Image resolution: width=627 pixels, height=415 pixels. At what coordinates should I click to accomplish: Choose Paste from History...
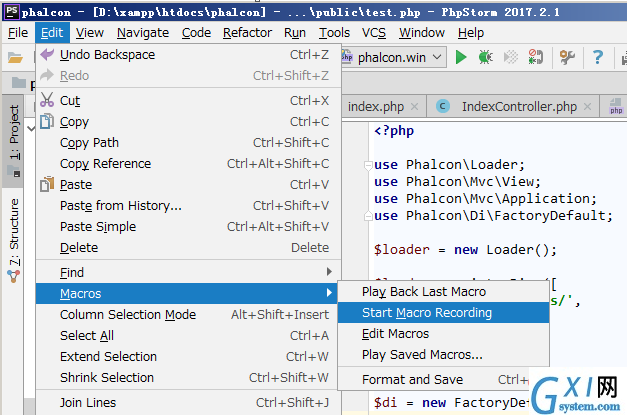pyautogui.click(x=188, y=206)
